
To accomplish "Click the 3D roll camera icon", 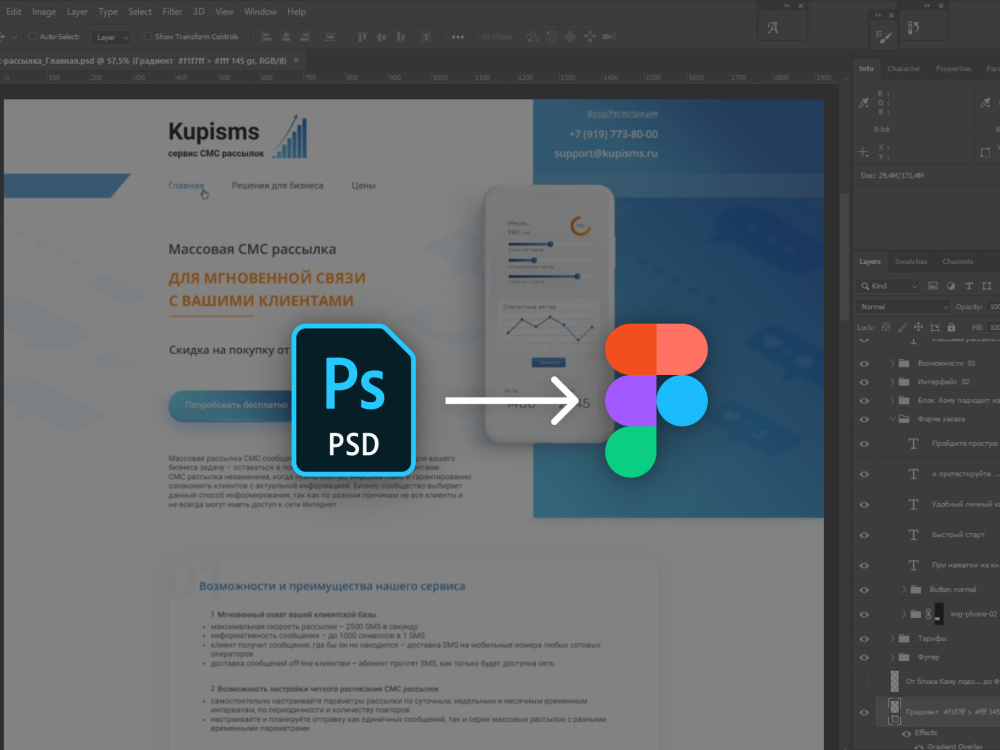I will pos(551,37).
